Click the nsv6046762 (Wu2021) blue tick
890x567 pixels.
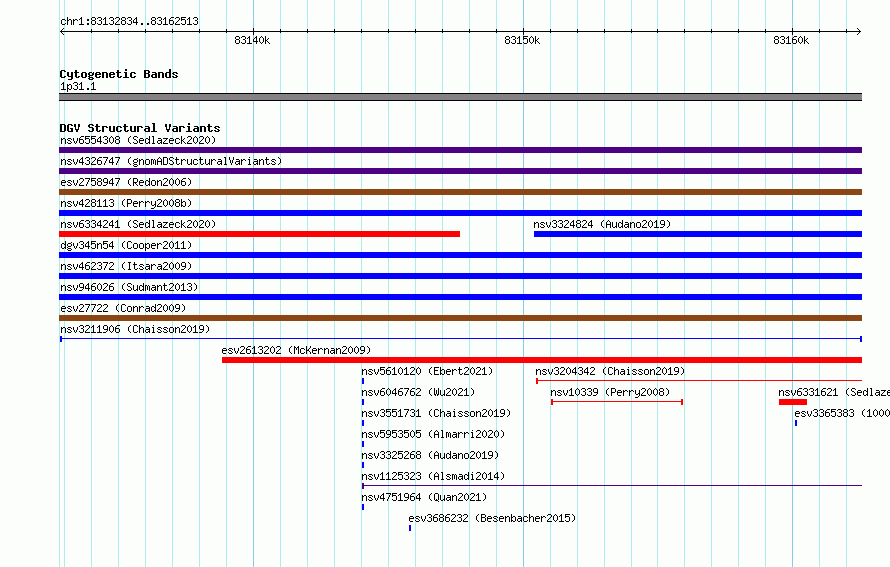pyautogui.click(x=363, y=402)
